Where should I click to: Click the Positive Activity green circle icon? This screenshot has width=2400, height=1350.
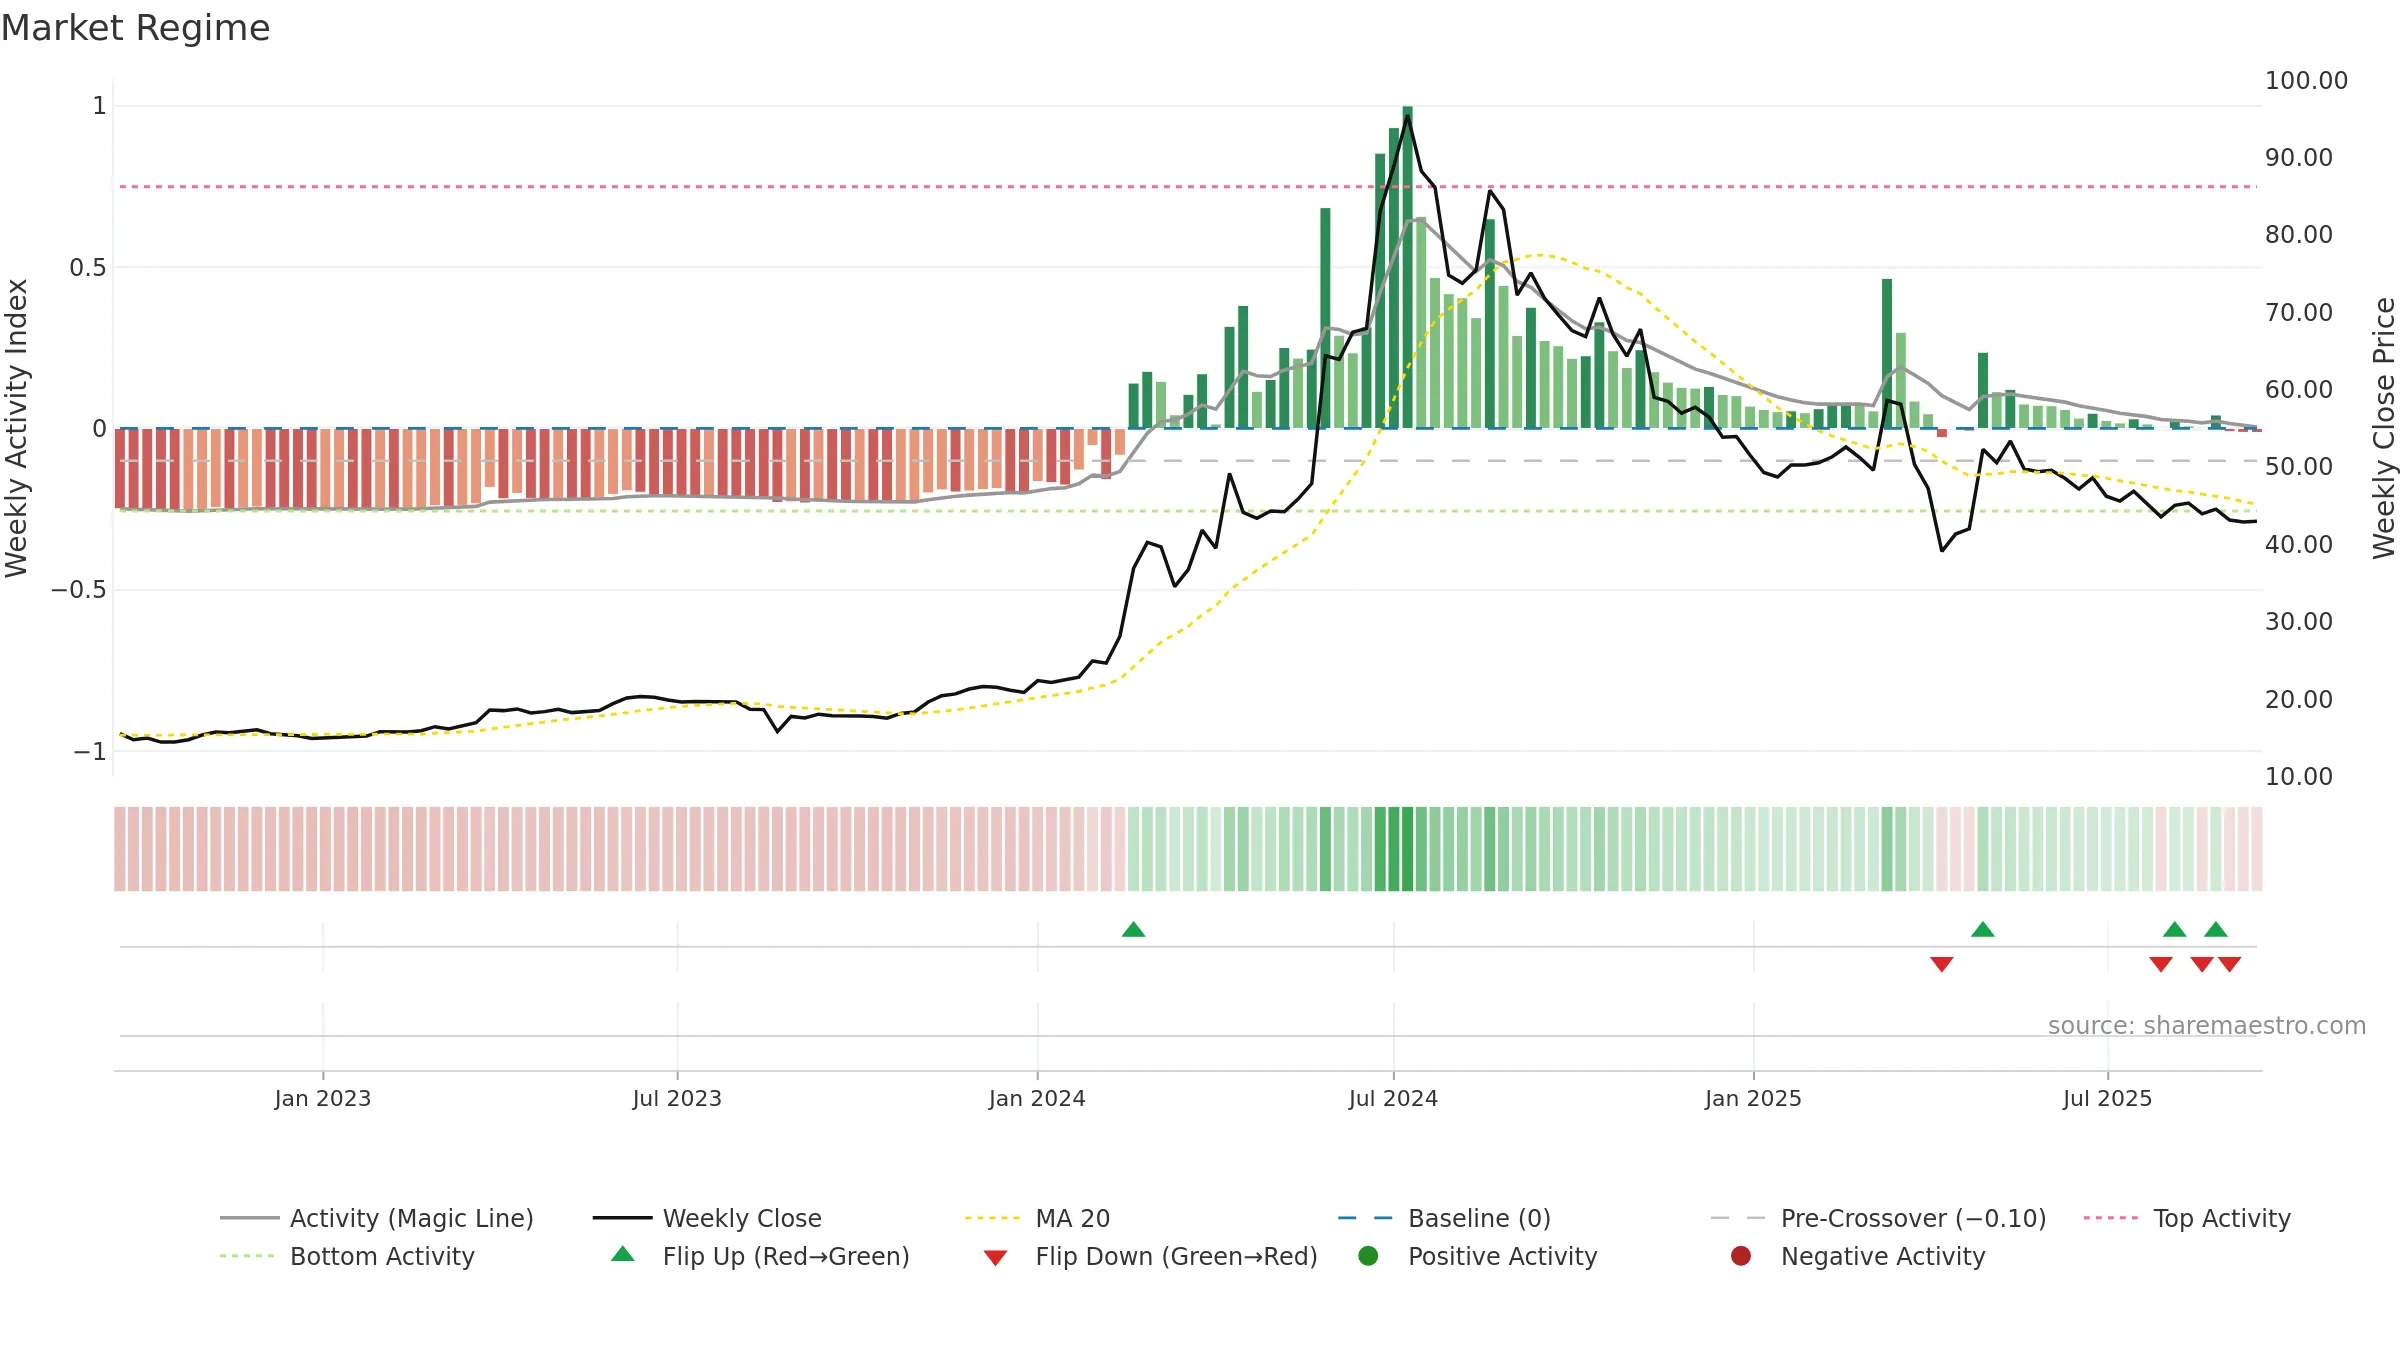pos(1368,1256)
